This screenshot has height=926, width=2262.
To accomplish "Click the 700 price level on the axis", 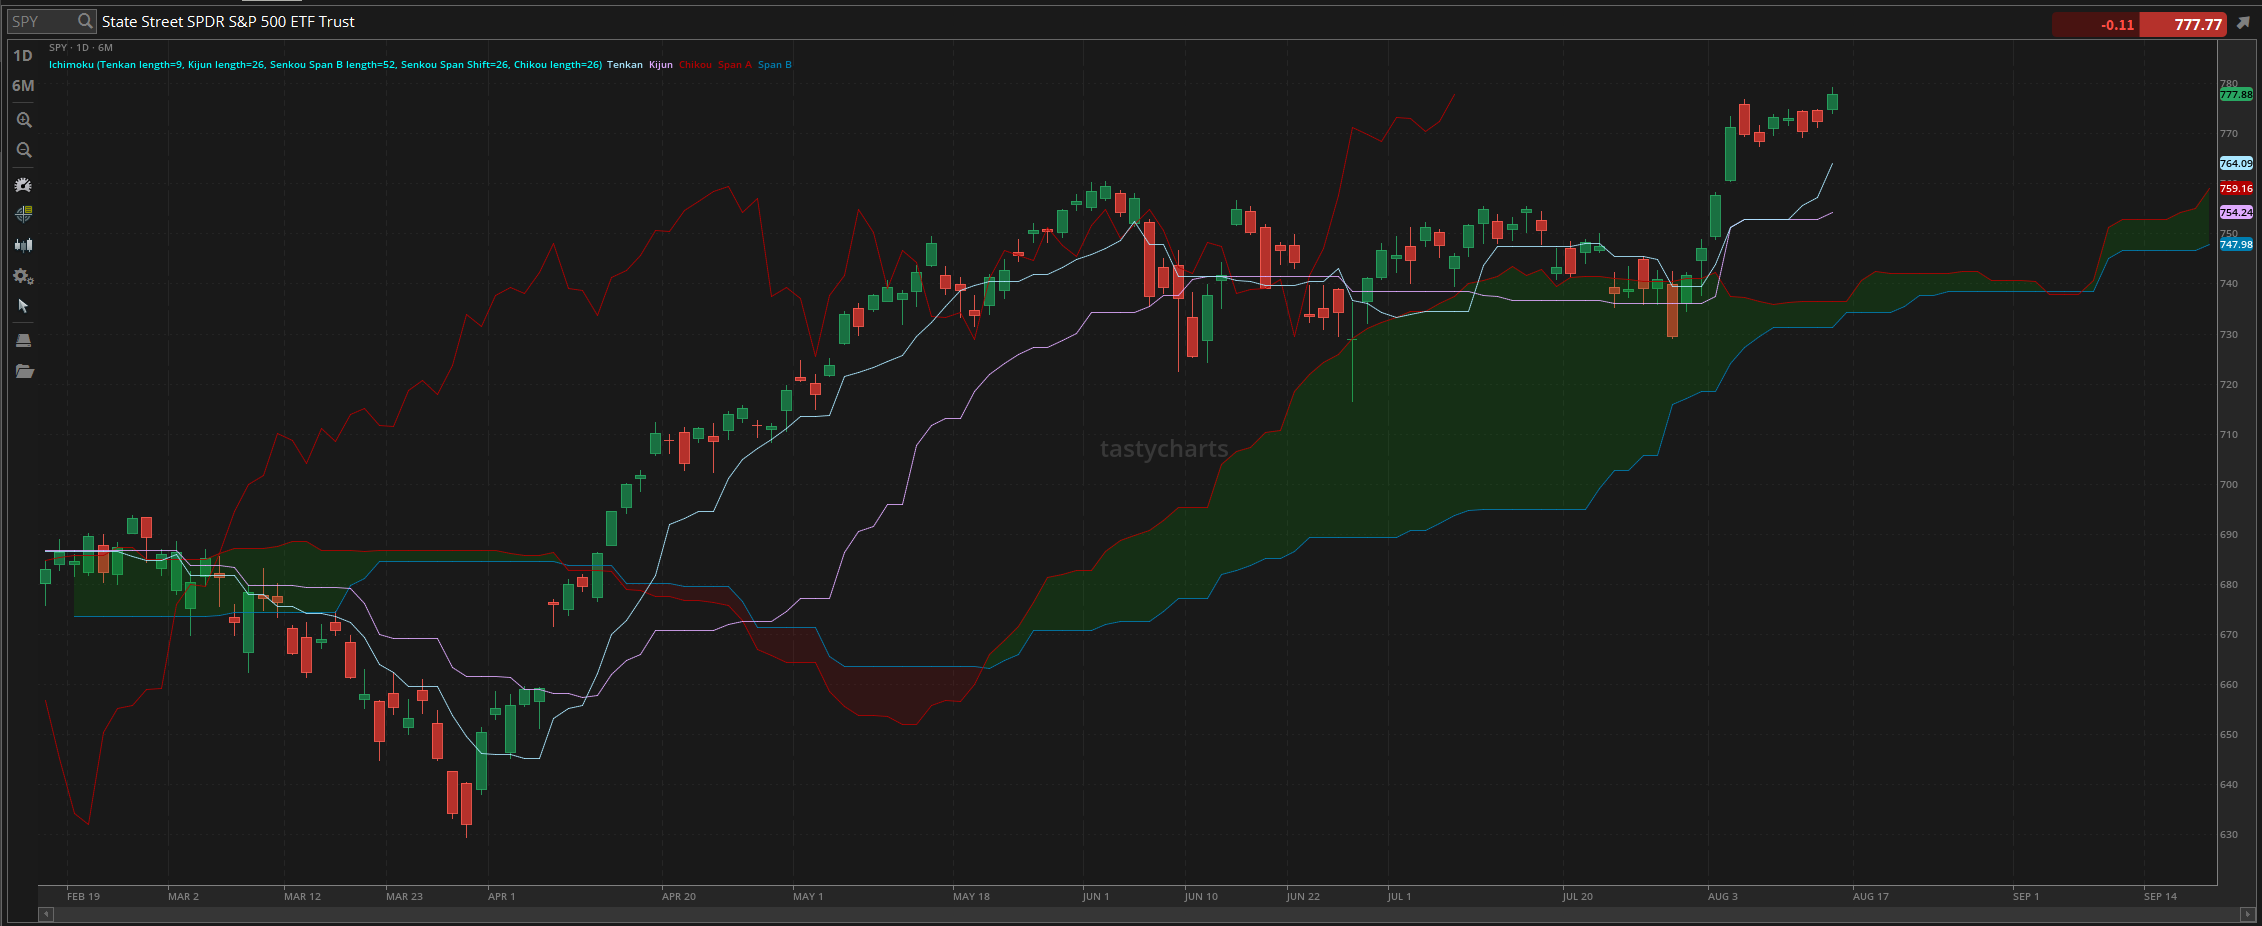I will point(2229,484).
